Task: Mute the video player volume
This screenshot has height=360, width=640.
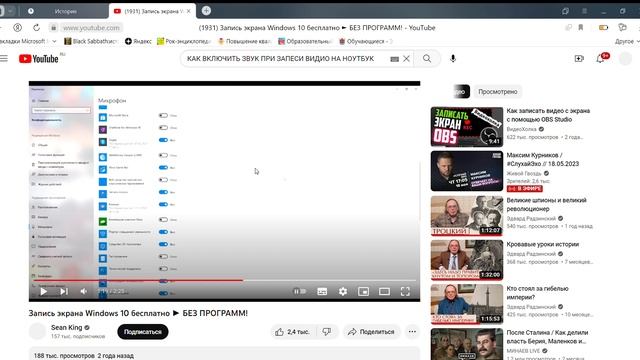Action: click(84, 291)
